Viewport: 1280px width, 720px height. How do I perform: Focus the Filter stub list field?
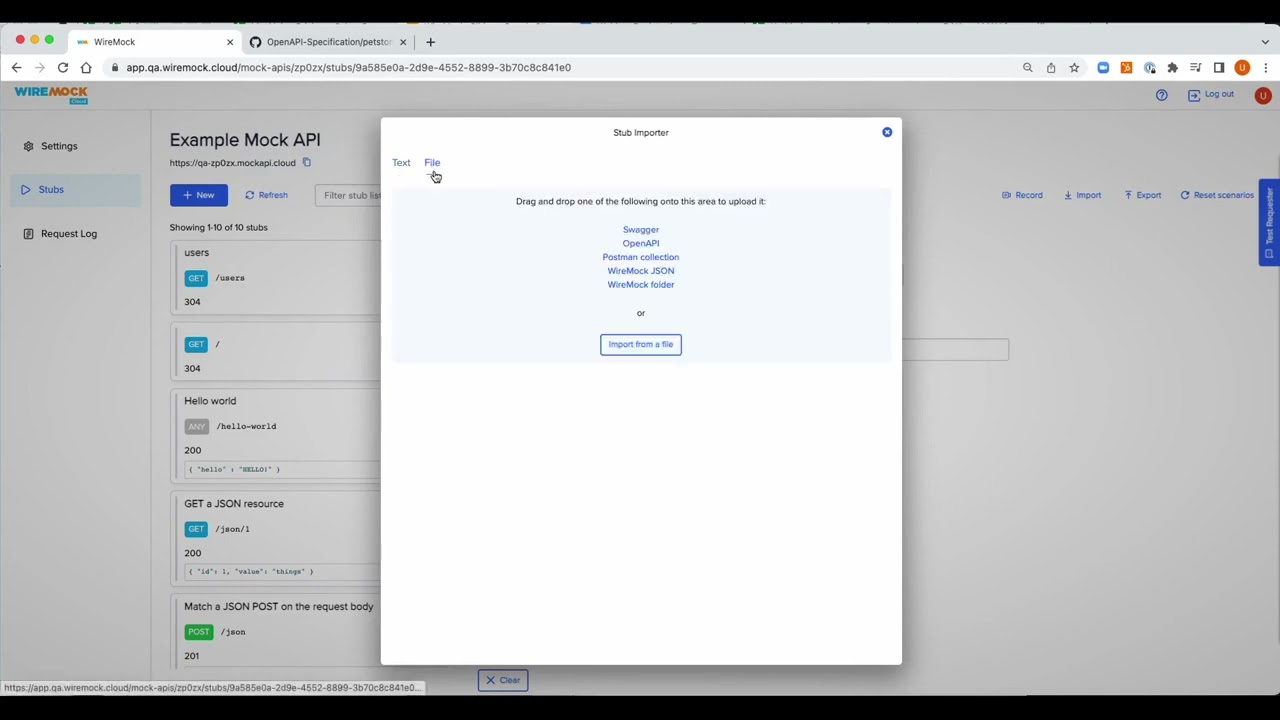(350, 195)
